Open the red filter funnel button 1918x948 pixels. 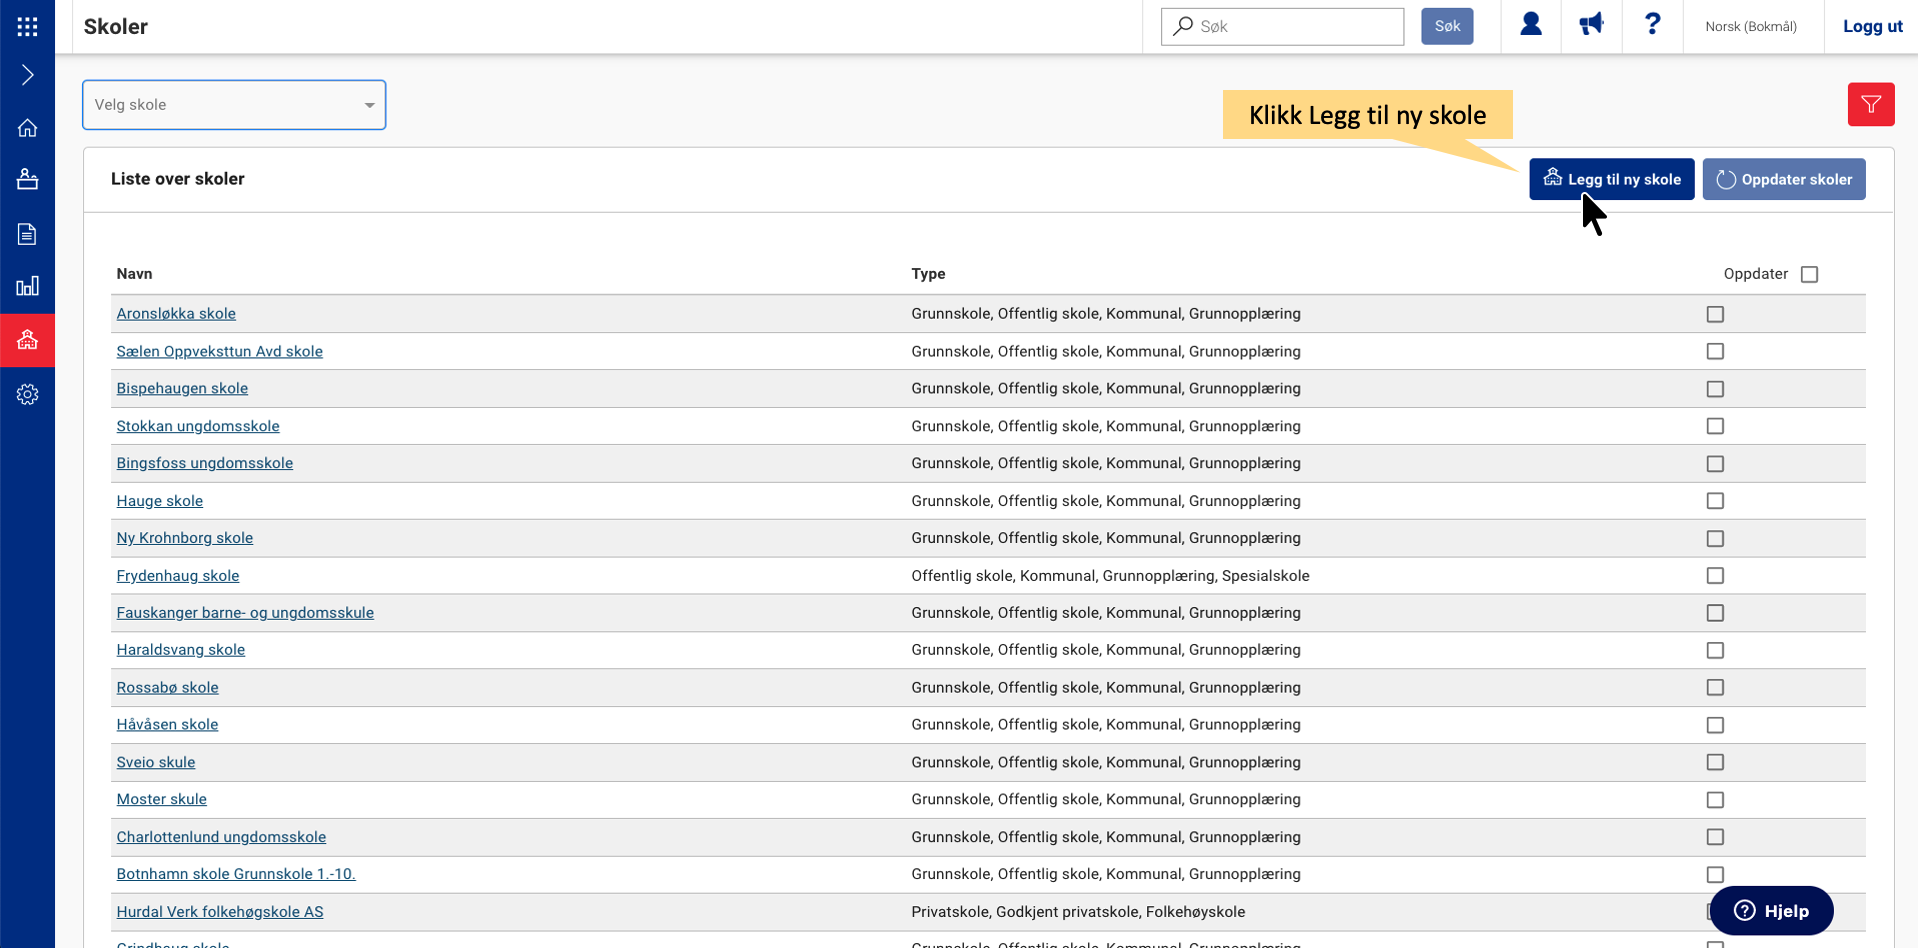coord(1870,104)
